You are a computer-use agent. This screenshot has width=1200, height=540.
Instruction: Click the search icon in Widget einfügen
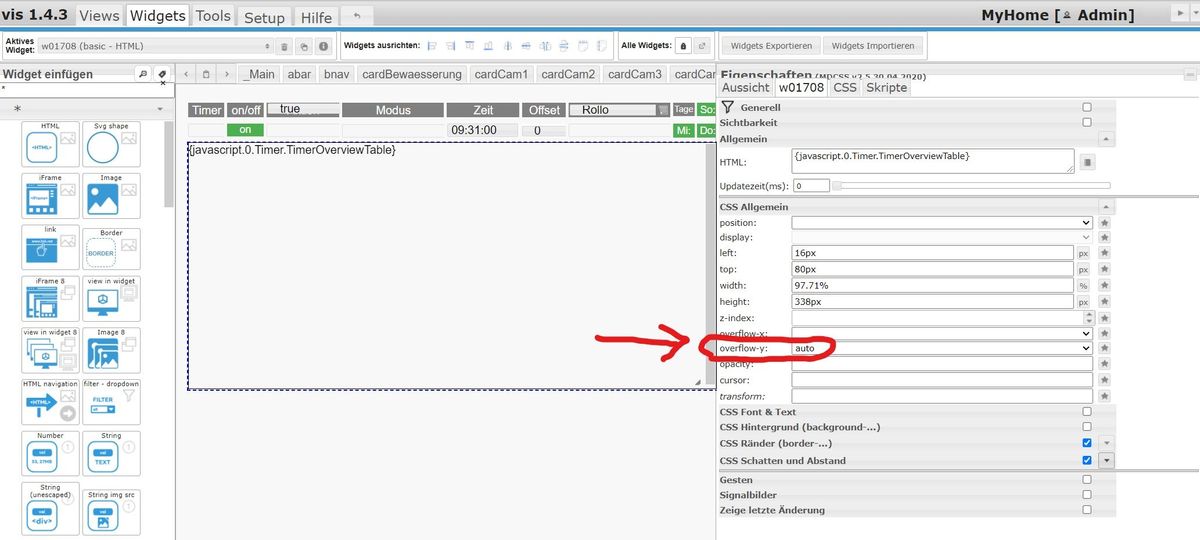[x=143, y=74]
